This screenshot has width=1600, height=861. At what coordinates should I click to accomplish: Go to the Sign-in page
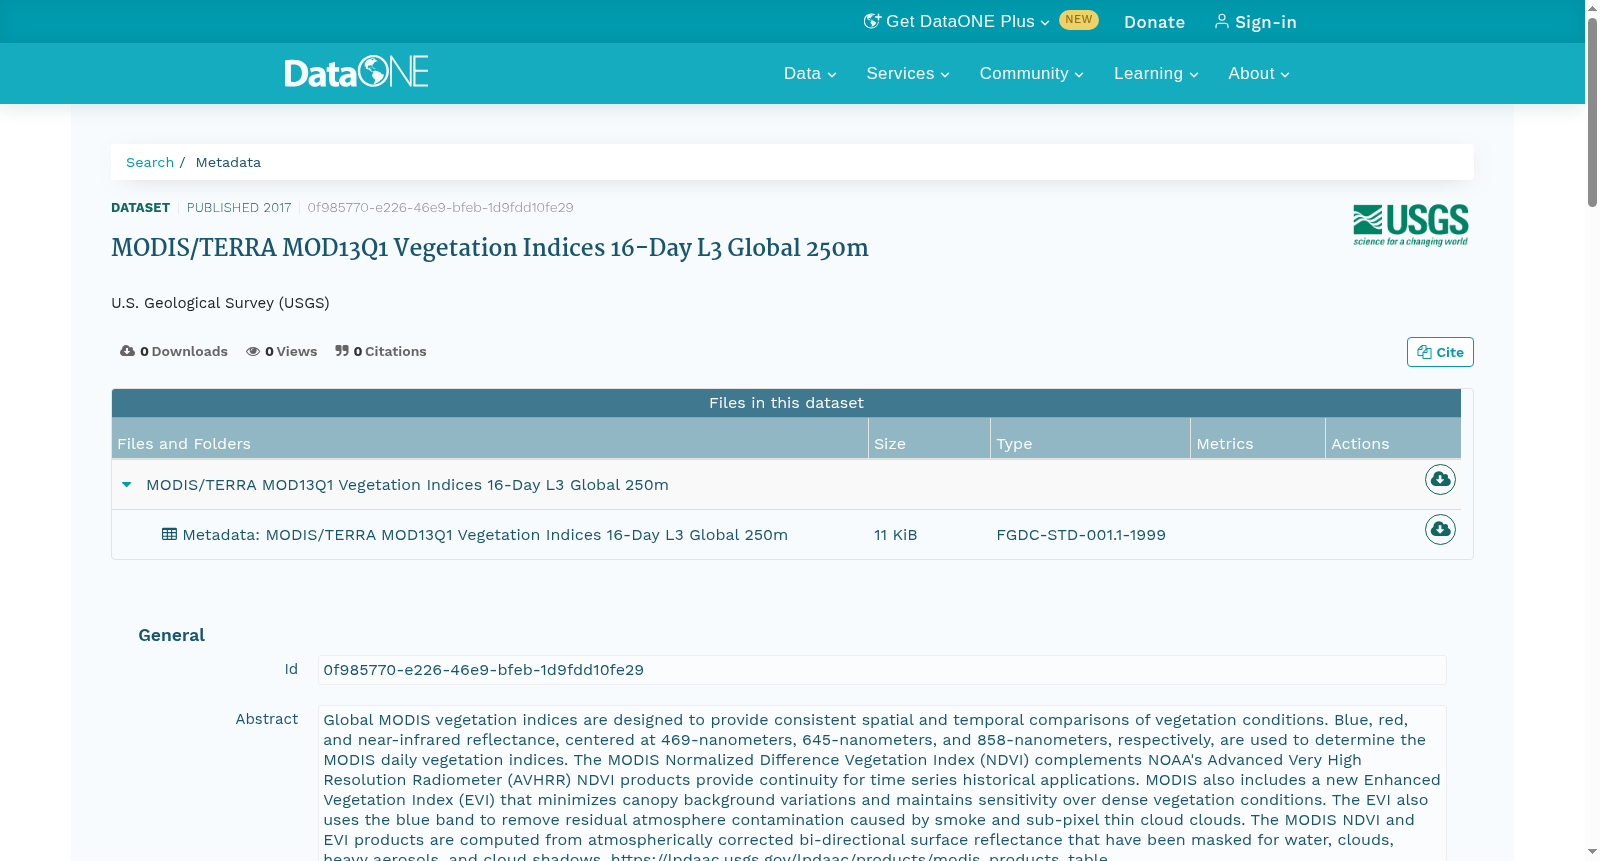[1255, 22]
